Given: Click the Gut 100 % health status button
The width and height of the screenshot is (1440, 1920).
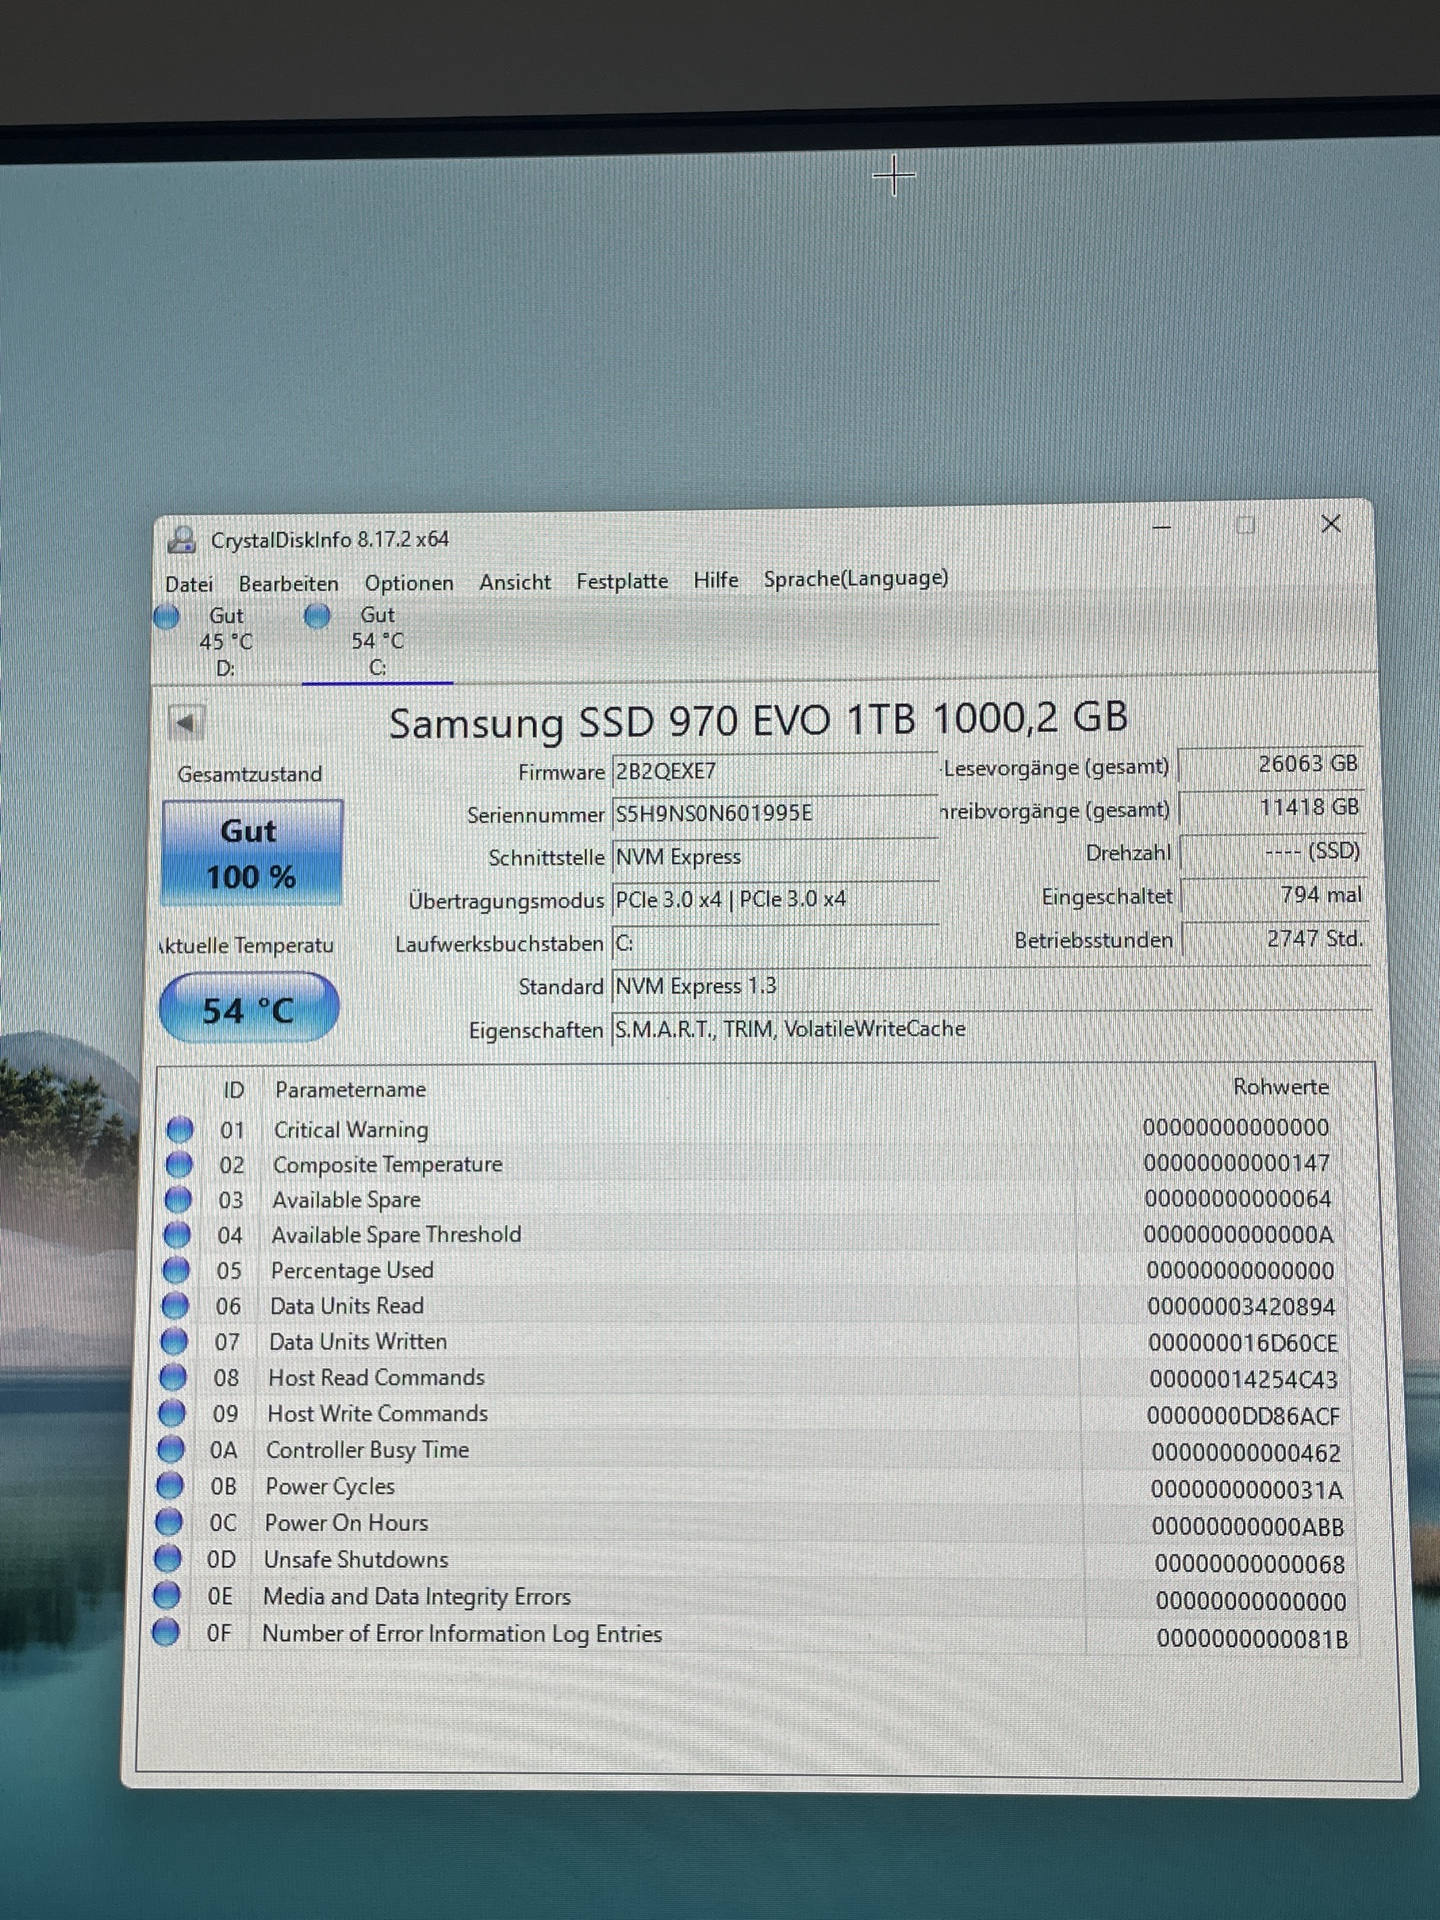Looking at the screenshot, I should (x=252, y=853).
